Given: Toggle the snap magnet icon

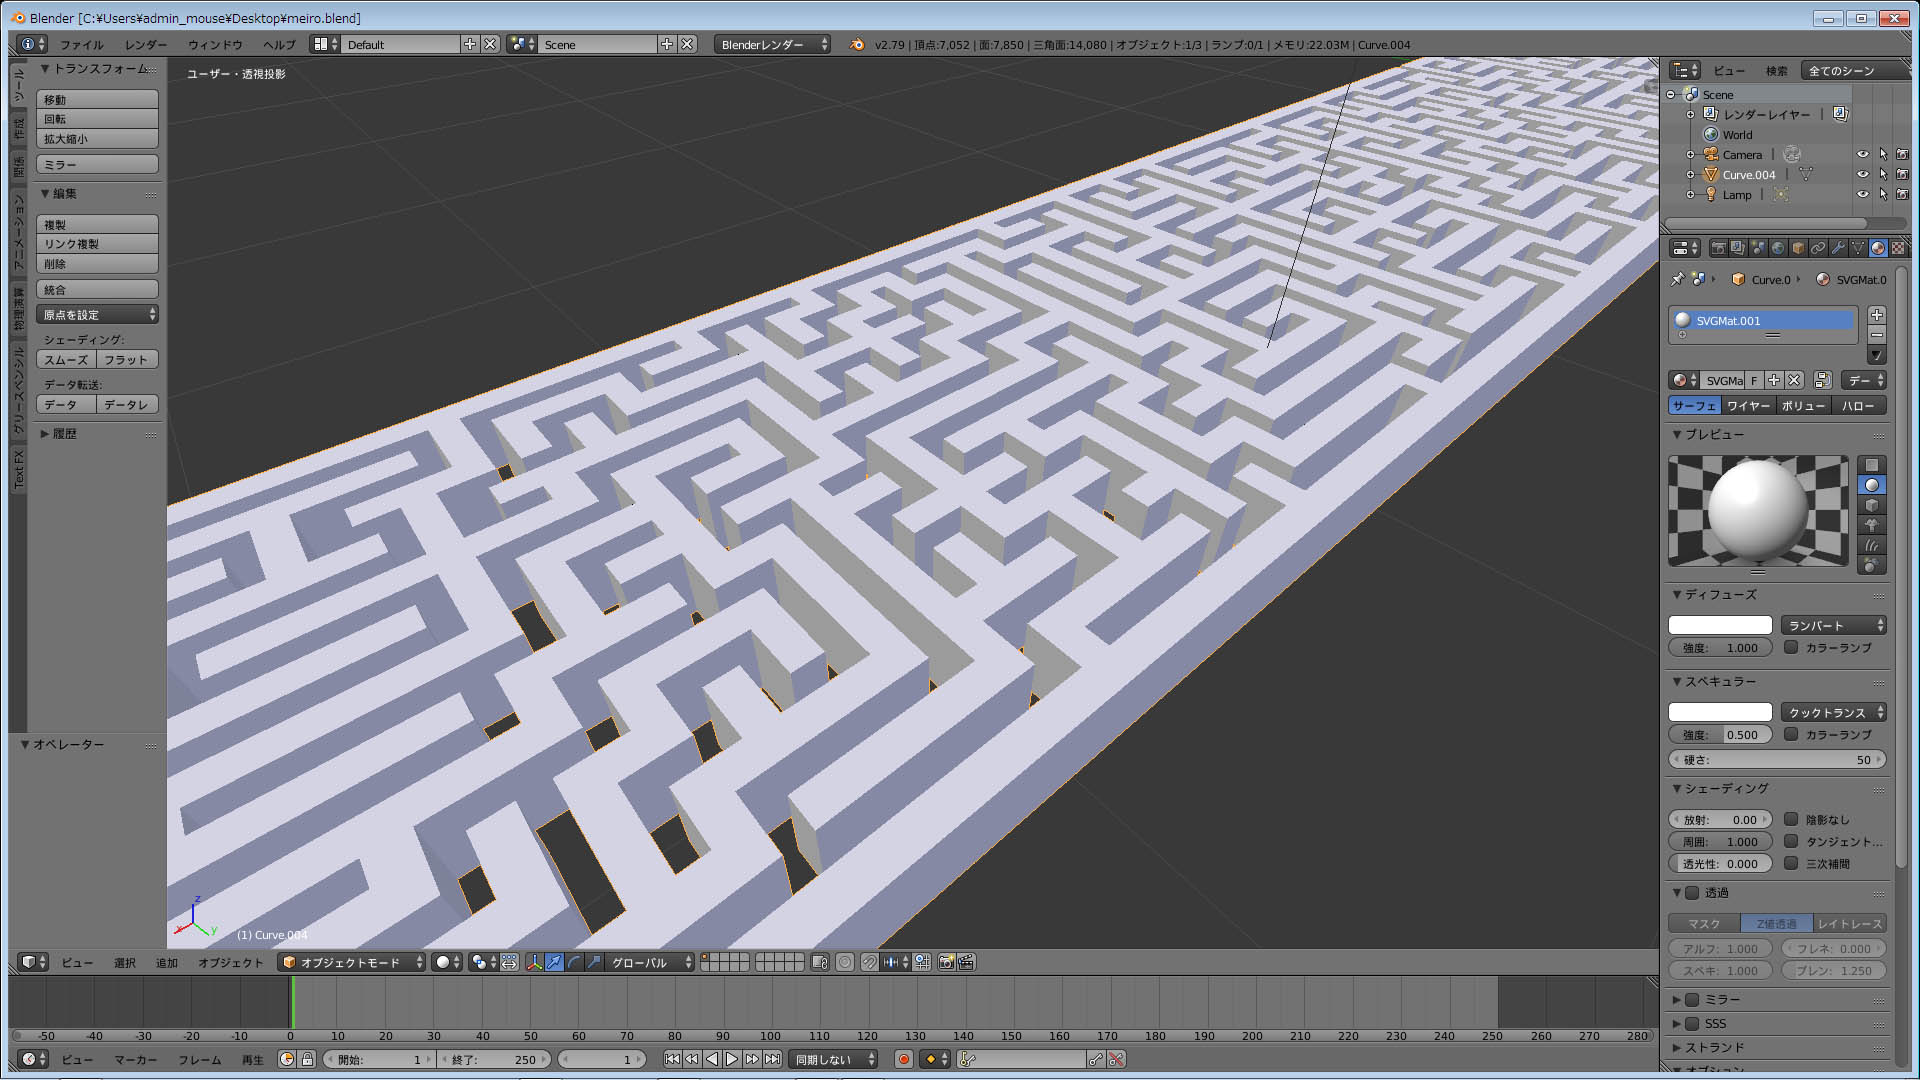Looking at the screenshot, I should tap(870, 962).
